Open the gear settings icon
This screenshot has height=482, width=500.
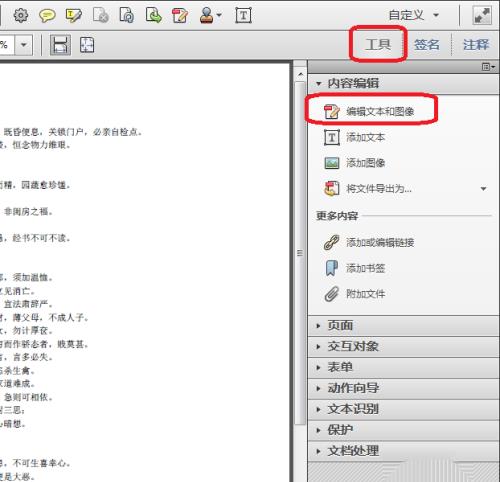tap(21, 15)
